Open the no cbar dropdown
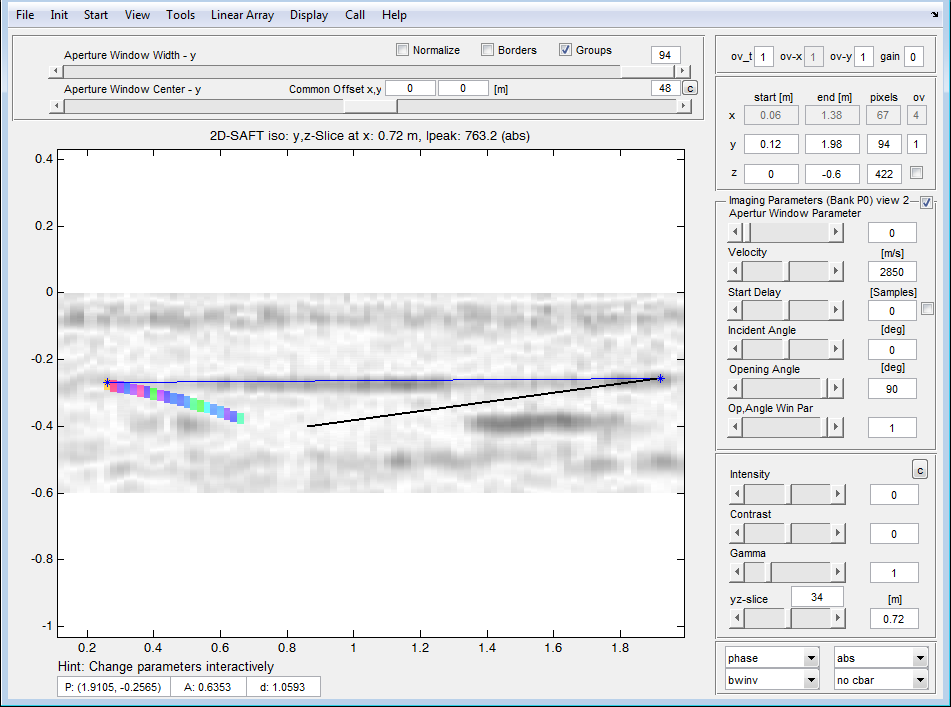Screen dimensions: 951x707 tap(881, 680)
